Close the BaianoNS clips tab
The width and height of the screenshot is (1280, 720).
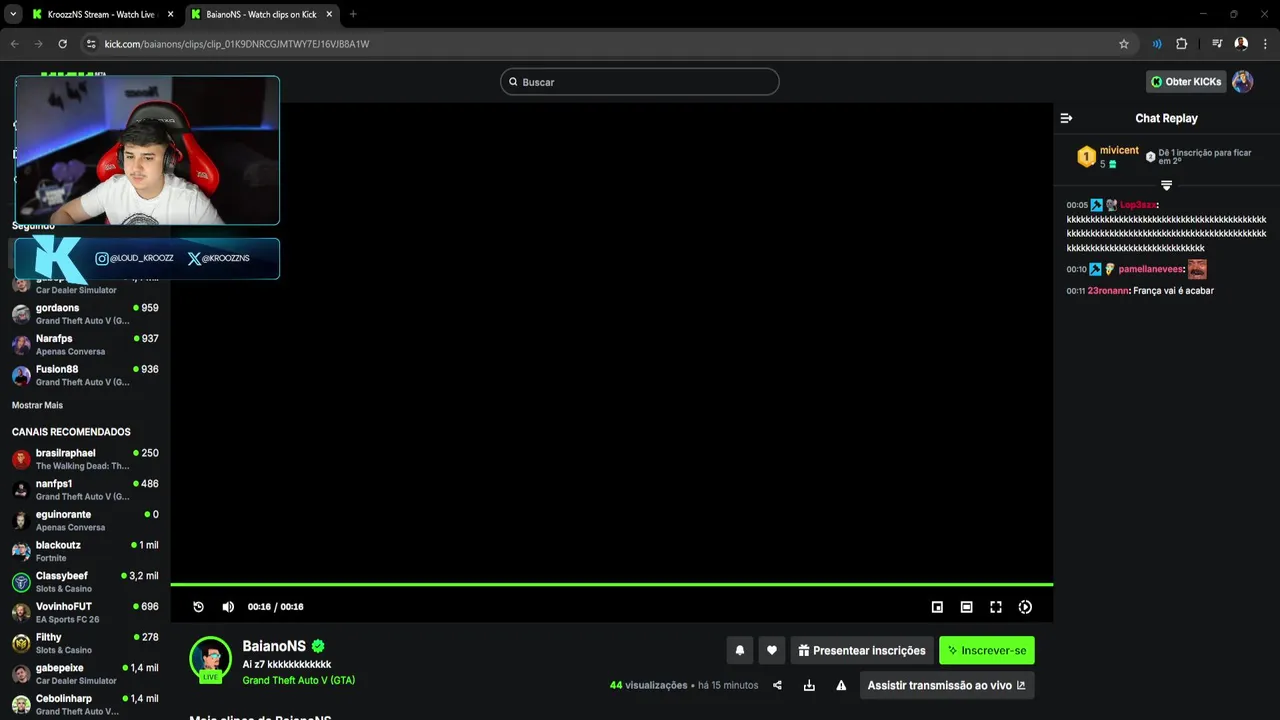330,14
